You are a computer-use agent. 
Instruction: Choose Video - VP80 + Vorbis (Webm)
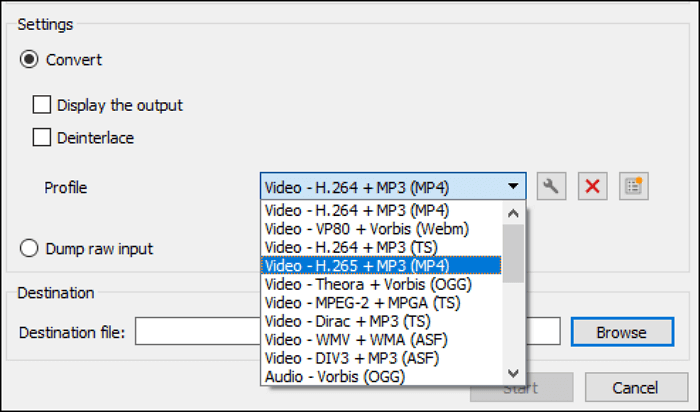pos(380,228)
